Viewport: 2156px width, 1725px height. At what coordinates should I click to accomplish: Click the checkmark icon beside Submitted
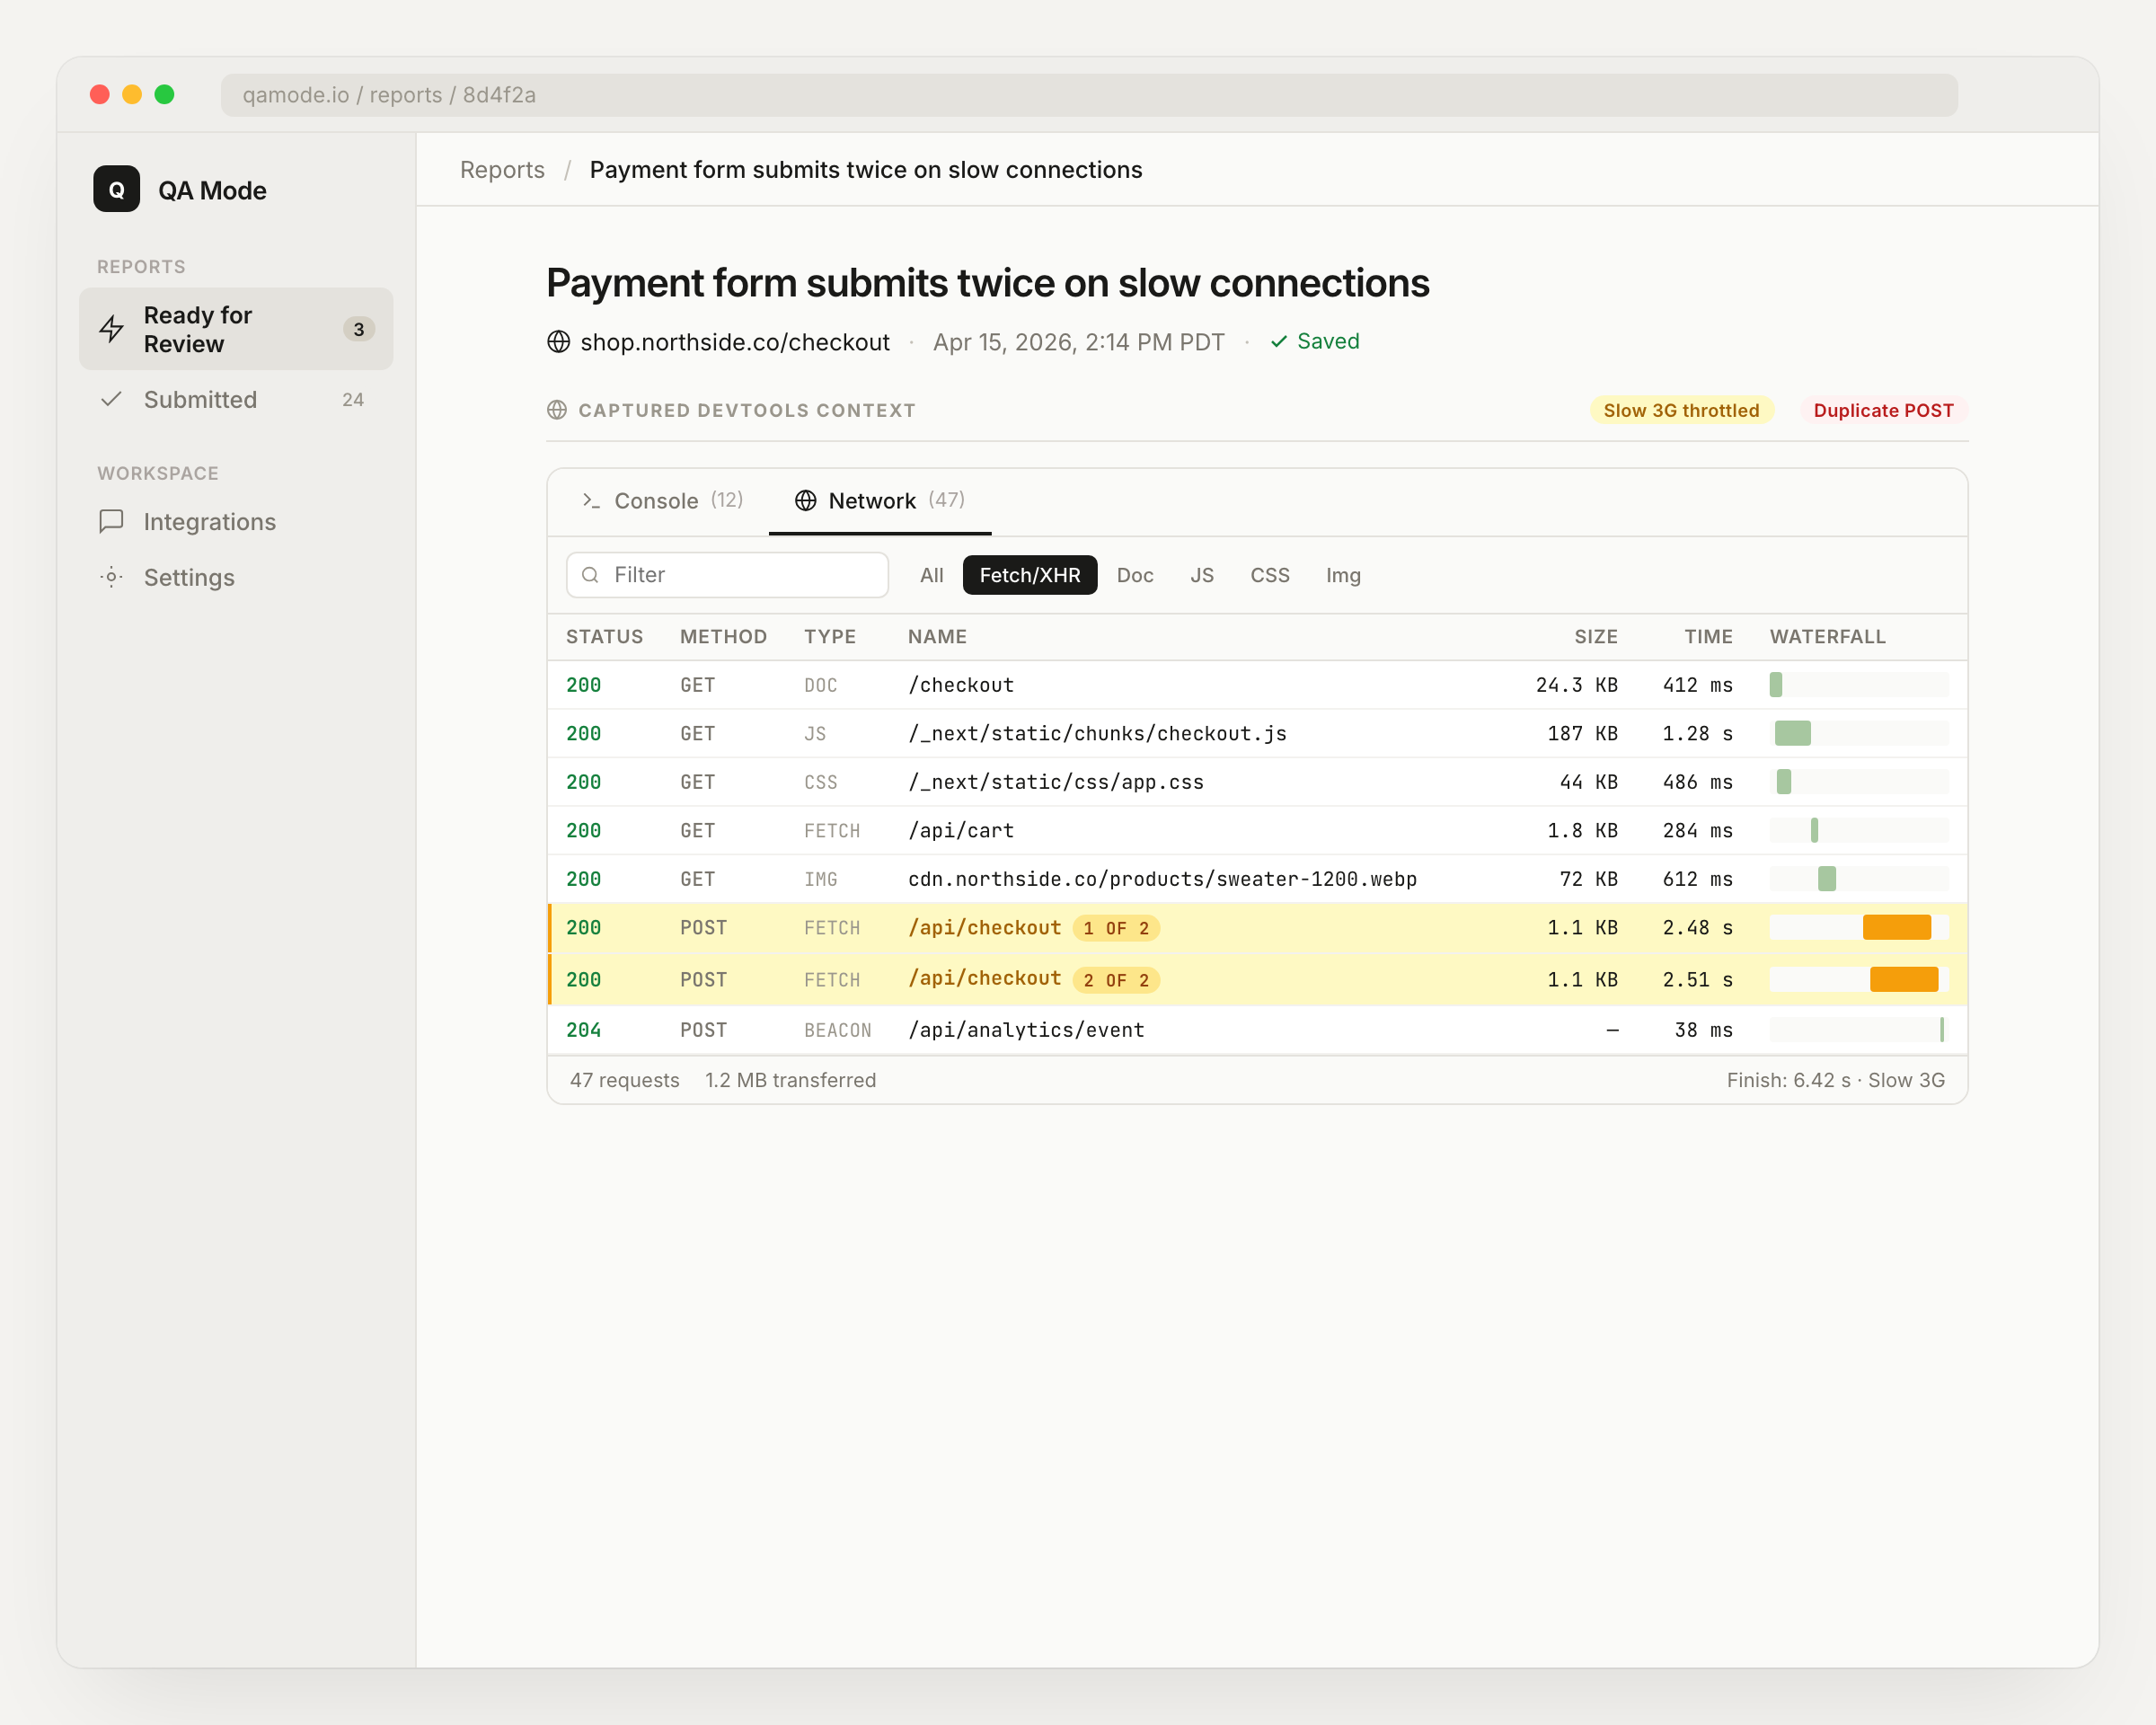[111, 399]
